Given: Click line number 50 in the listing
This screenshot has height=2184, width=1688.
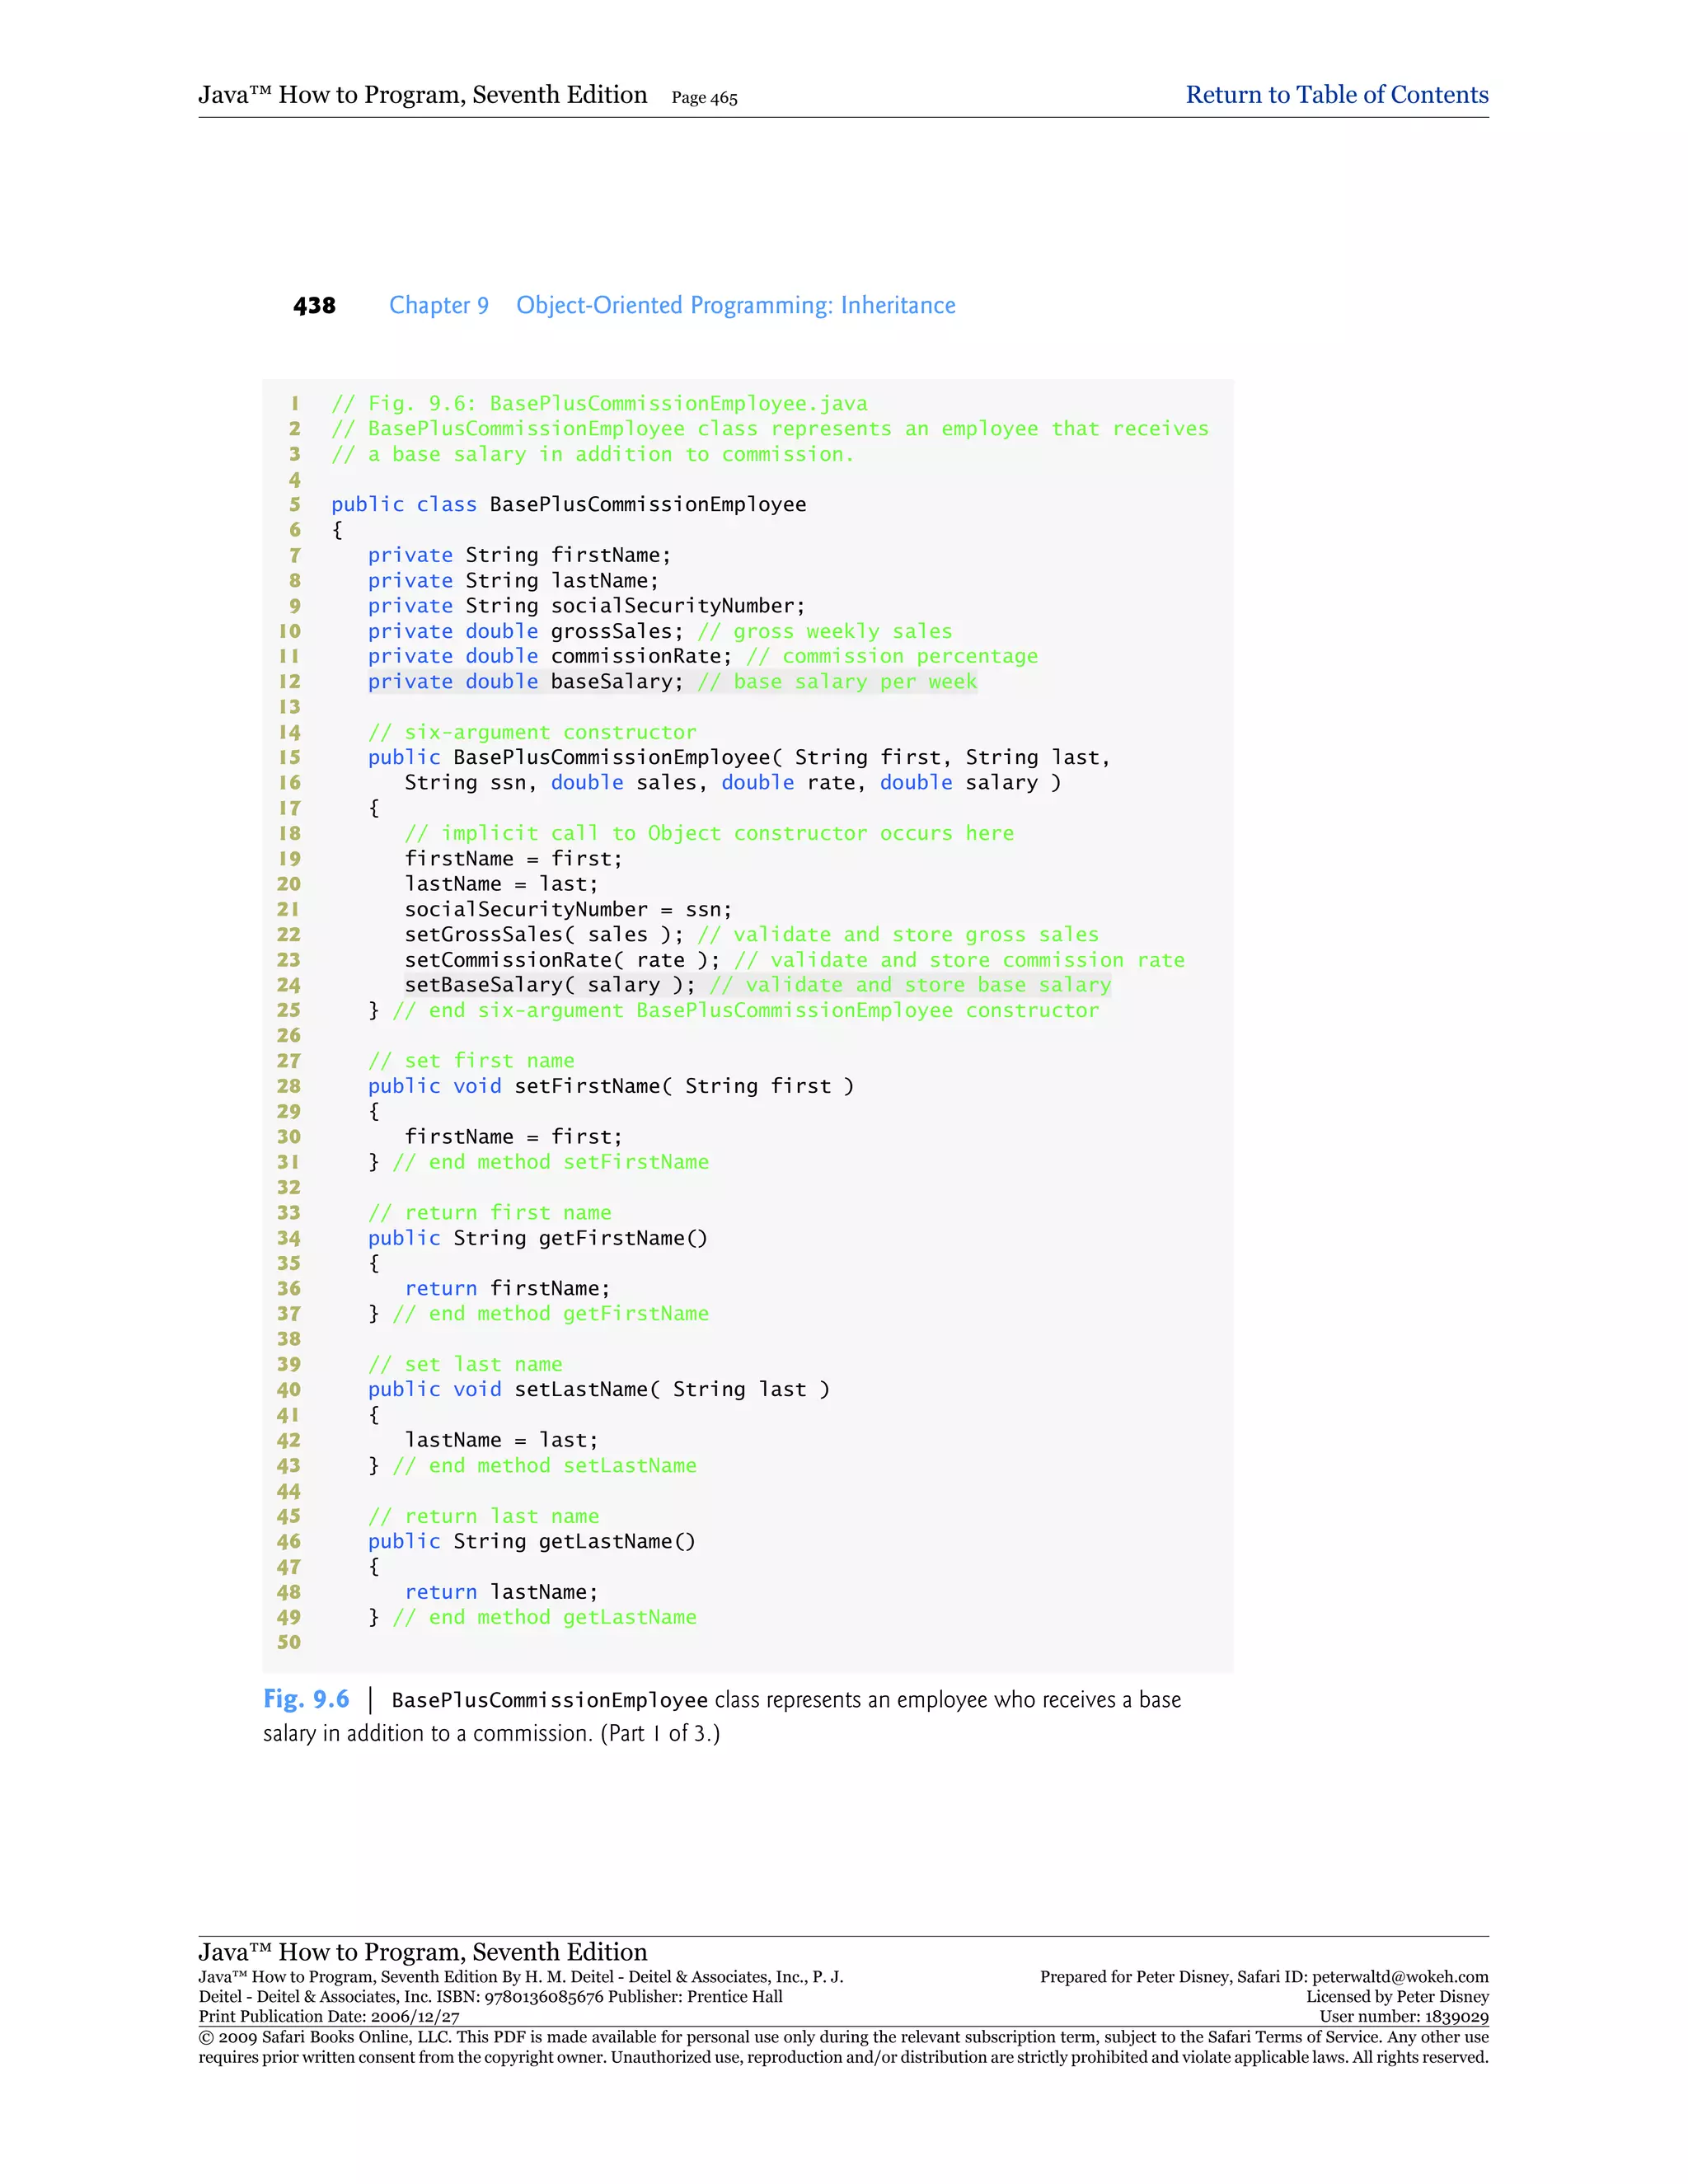Looking at the screenshot, I should (289, 1642).
